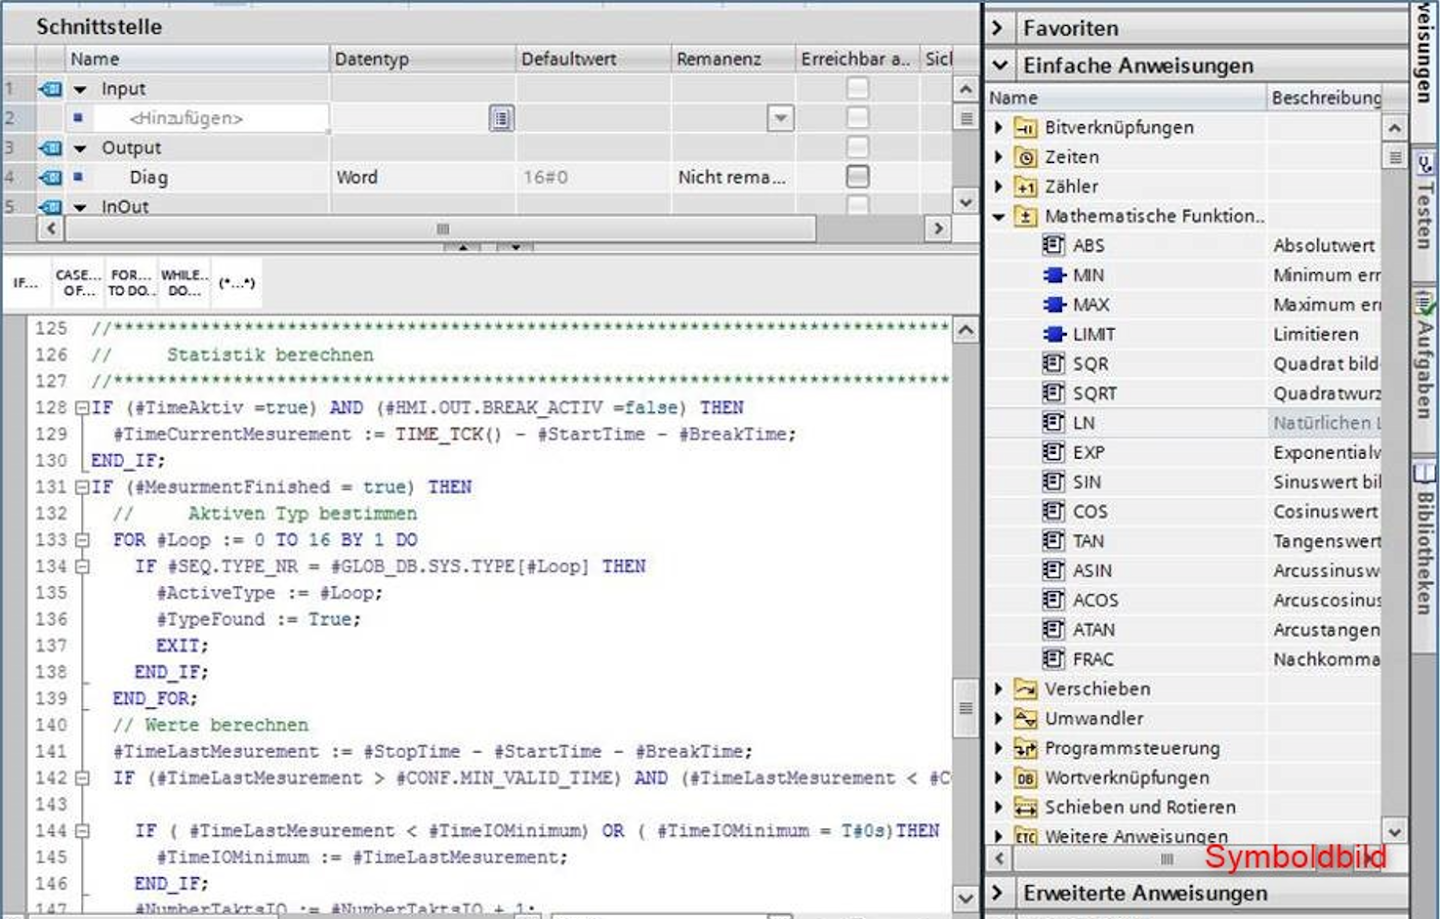The height and width of the screenshot is (919, 1440).
Task: Select the LIMIT instruction icon
Action: [1053, 334]
